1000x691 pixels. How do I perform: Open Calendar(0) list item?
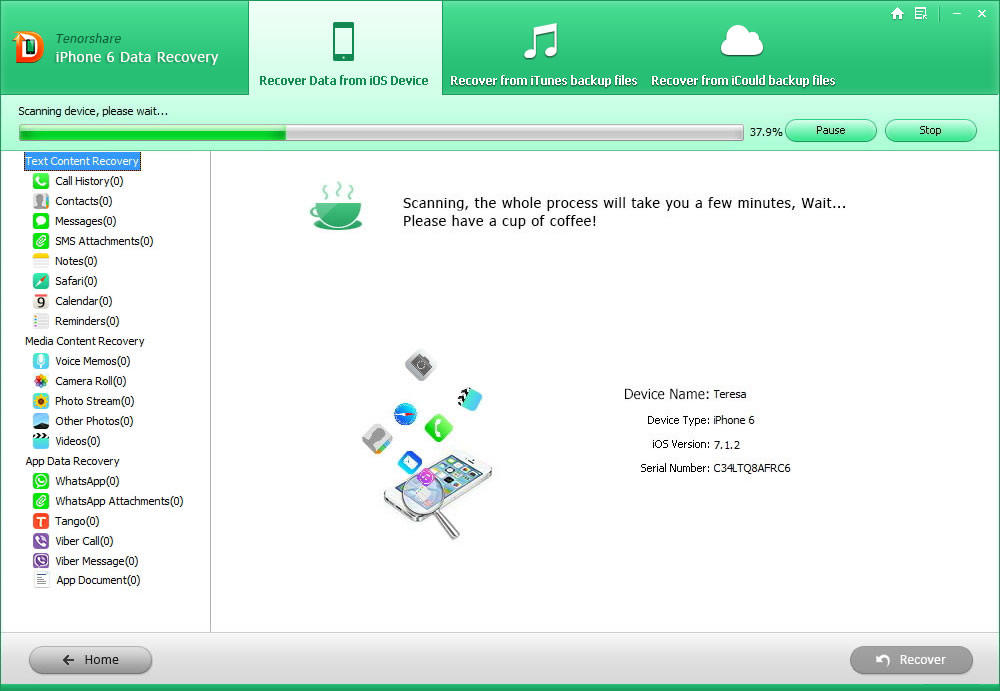[84, 301]
